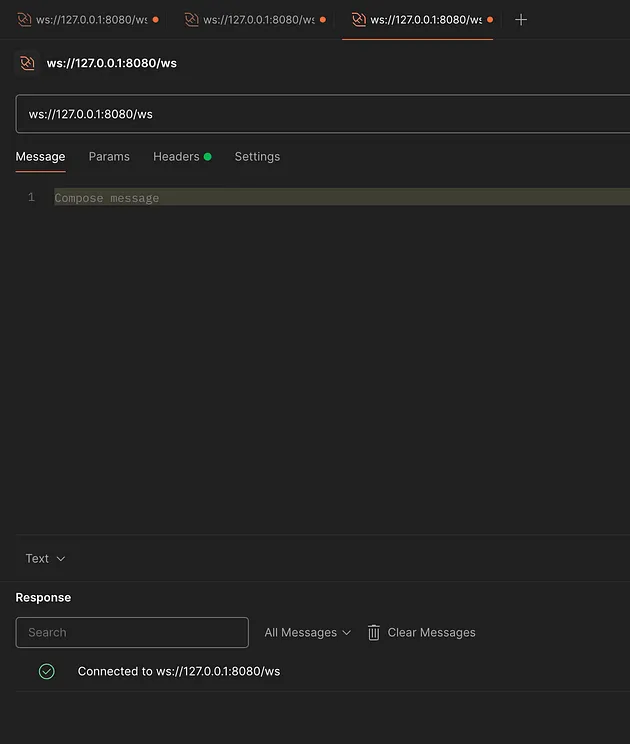630x744 pixels.
Task: Click the green check icon on the Connected message
Action: pyautogui.click(x=46, y=671)
